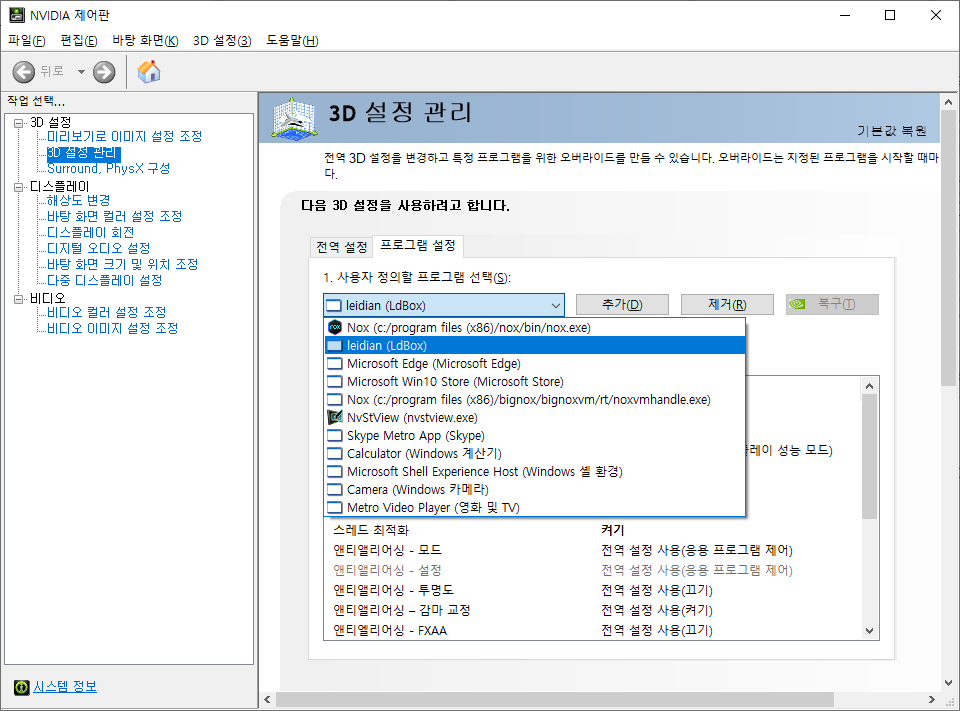Click main pane vertical scroll-down arrow
This screenshot has height=711, width=960.
coord(948,683)
